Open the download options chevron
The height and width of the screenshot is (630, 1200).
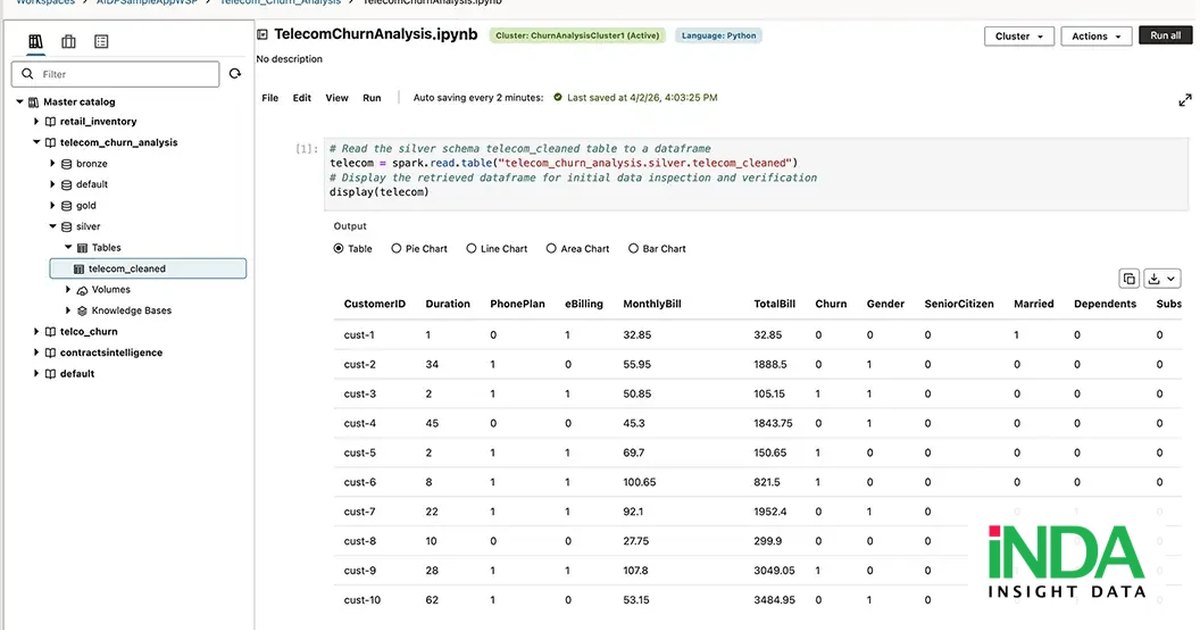coord(1173,279)
